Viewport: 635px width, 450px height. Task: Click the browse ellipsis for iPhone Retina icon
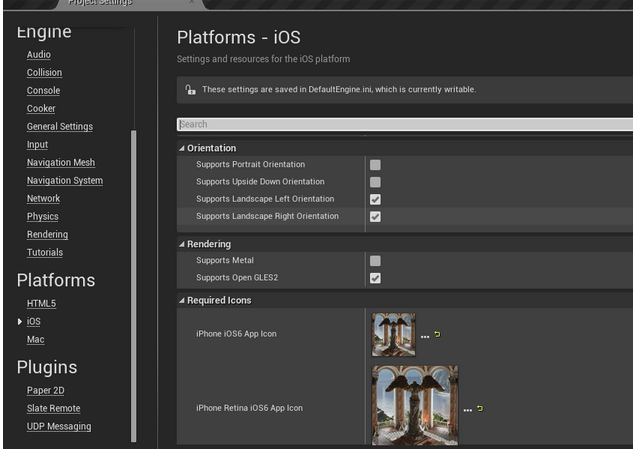click(x=468, y=409)
